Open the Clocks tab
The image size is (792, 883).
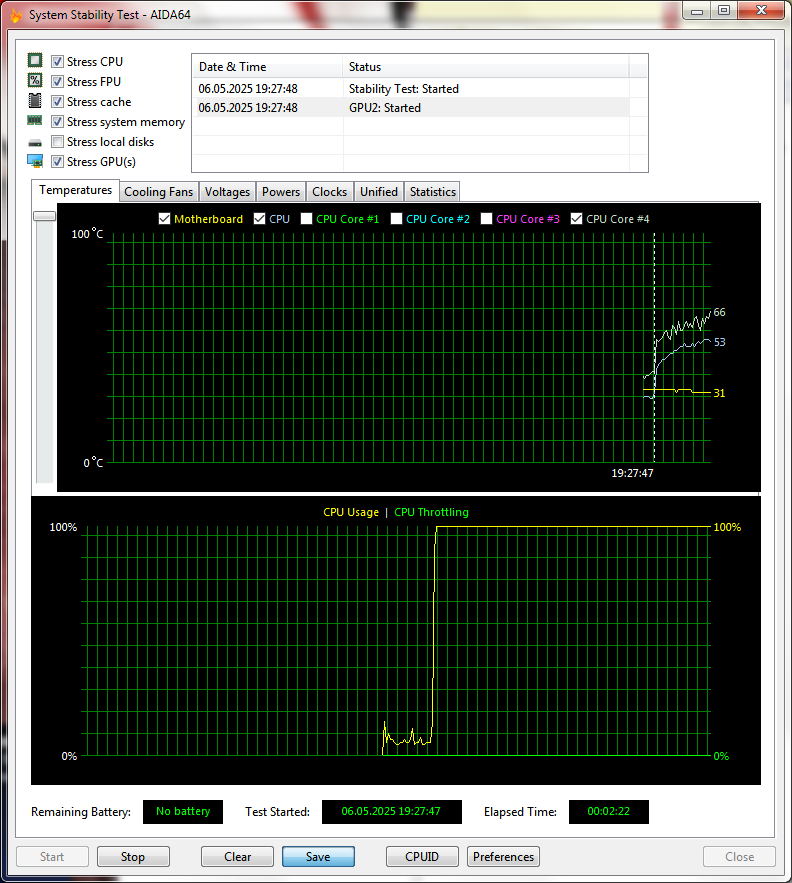(x=330, y=192)
